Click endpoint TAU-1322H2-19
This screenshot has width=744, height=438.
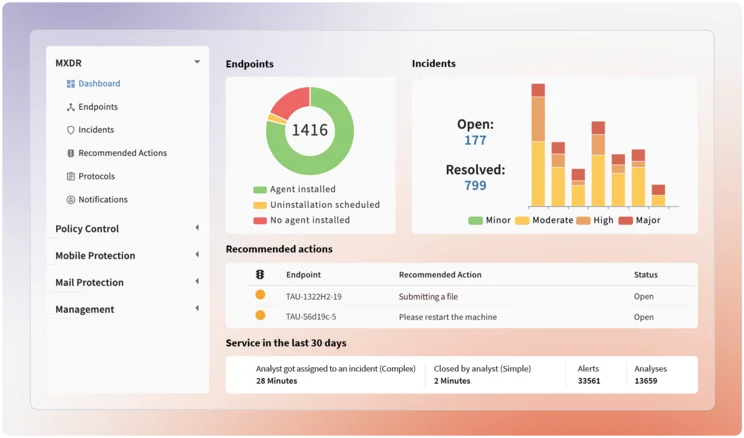coord(314,297)
